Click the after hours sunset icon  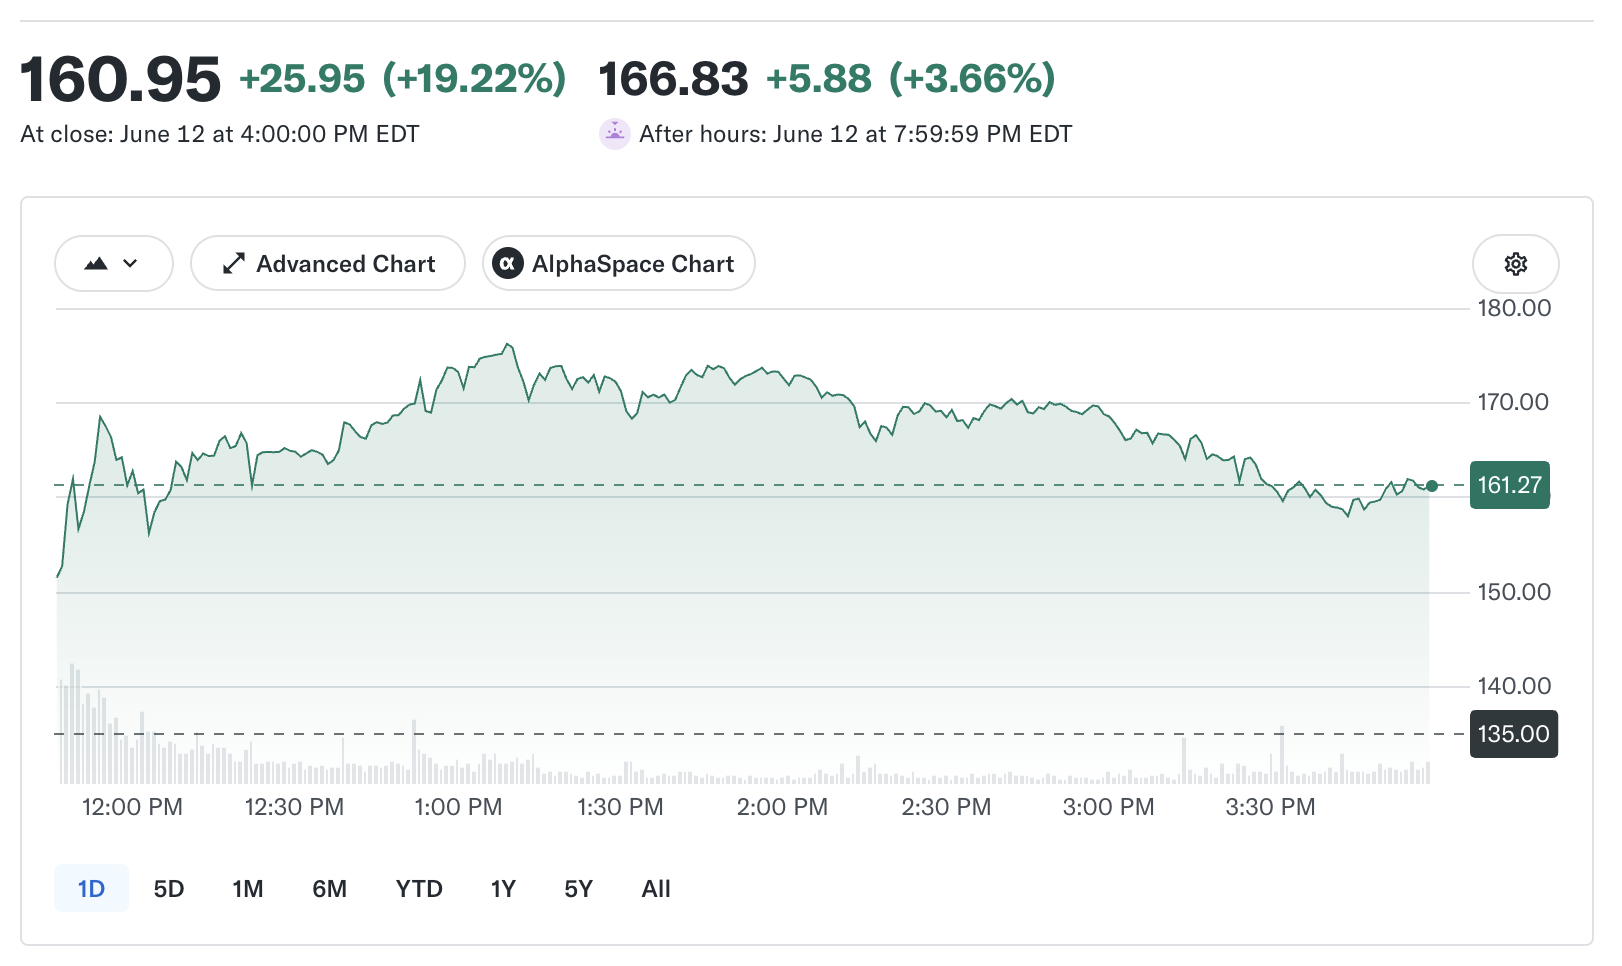[614, 134]
